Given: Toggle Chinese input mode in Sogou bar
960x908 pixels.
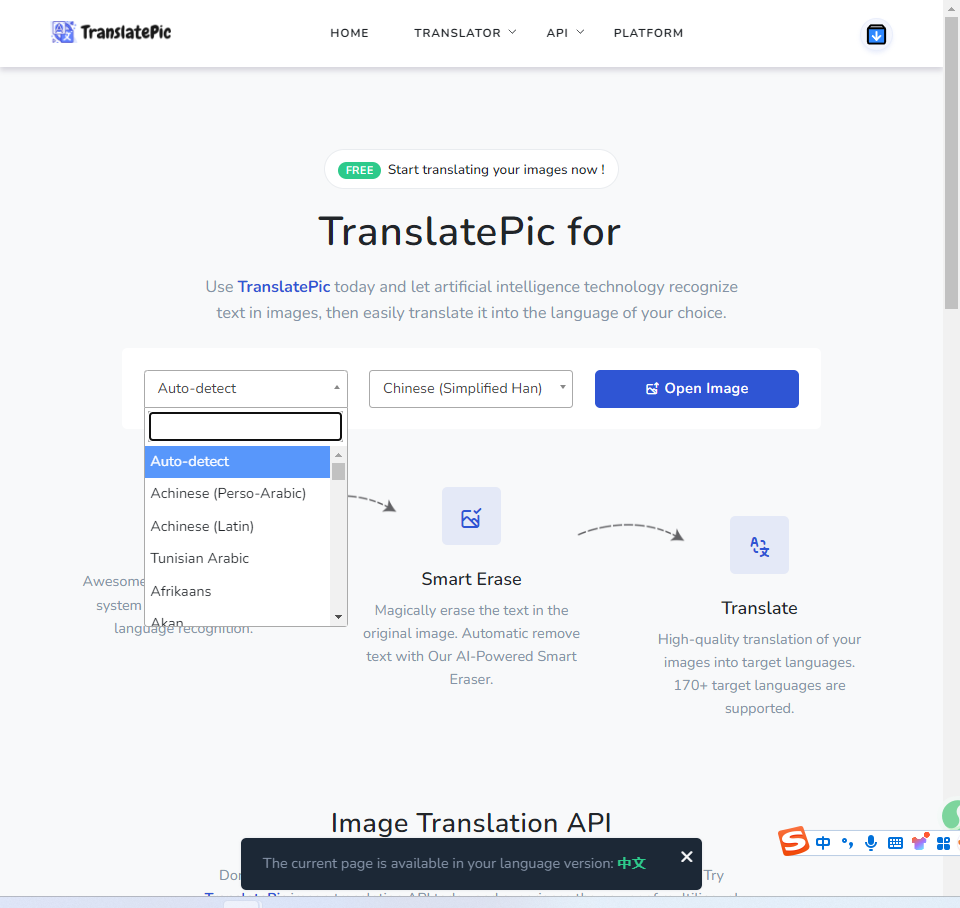Looking at the screenshot, I should click(x=823, y=843).
